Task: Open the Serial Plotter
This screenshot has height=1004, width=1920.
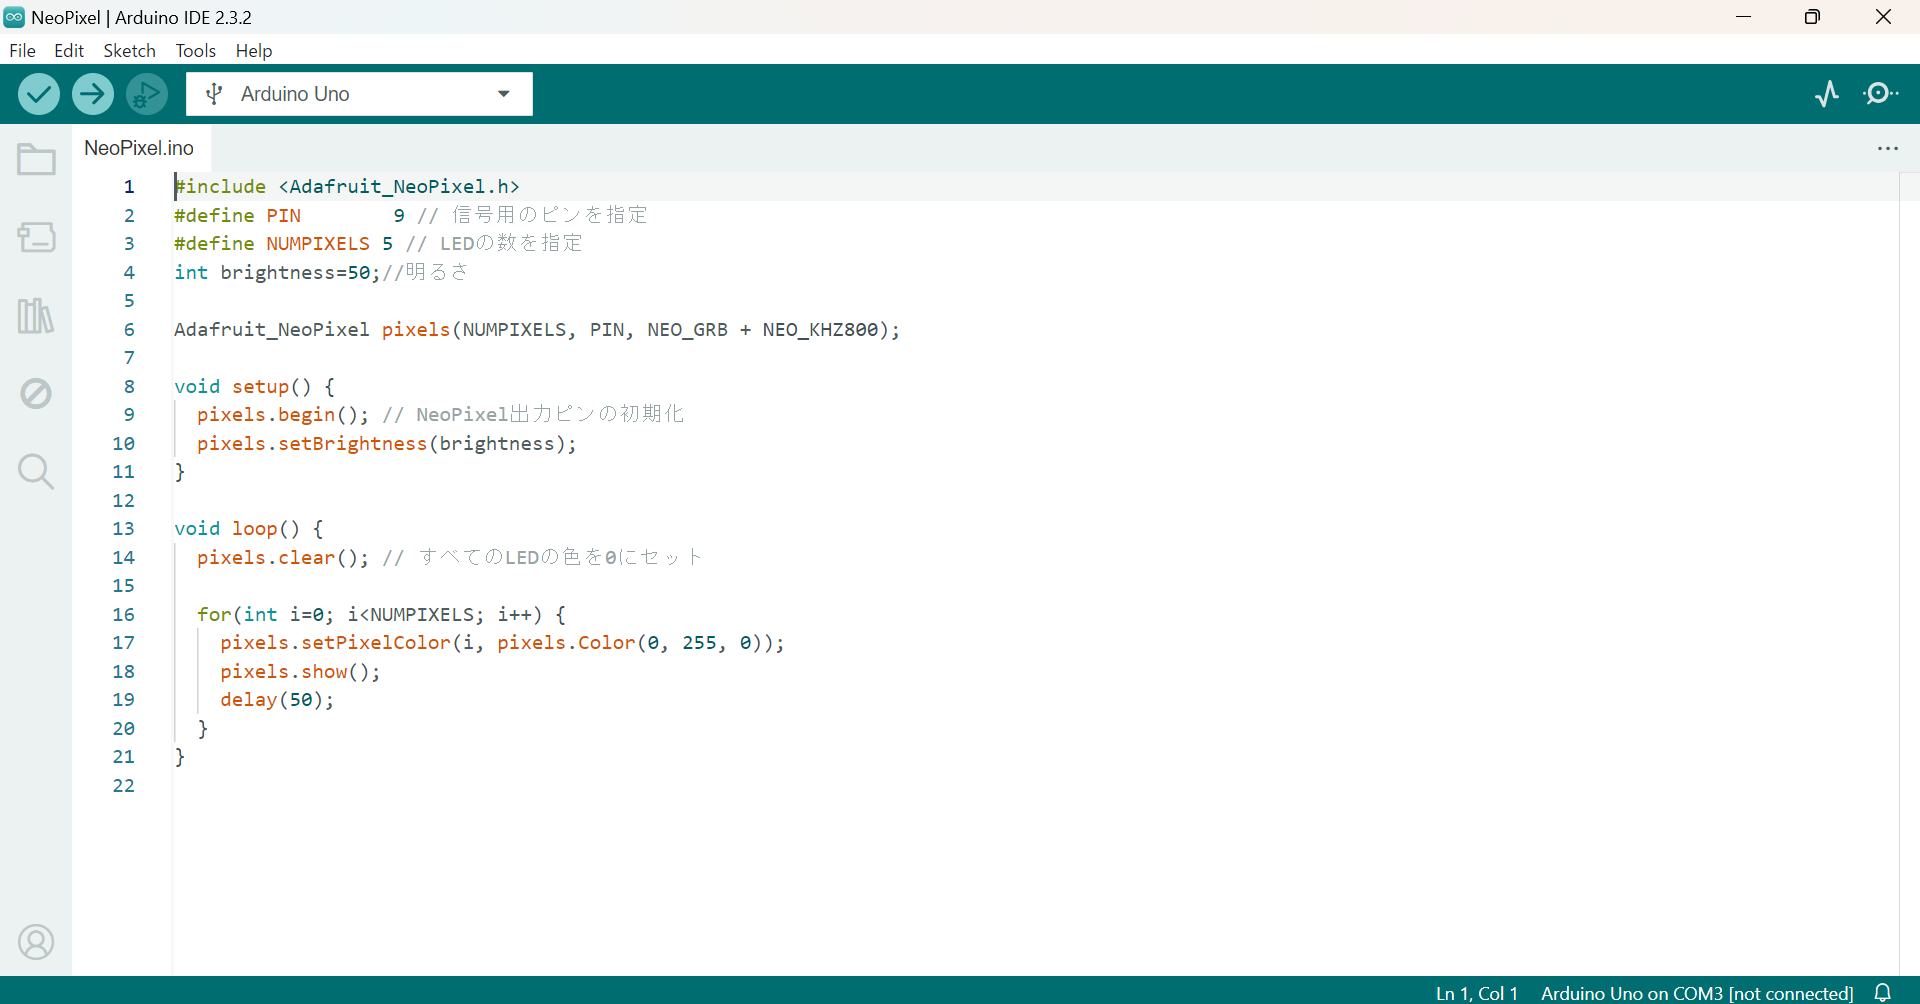Action: pos(1827,94)
